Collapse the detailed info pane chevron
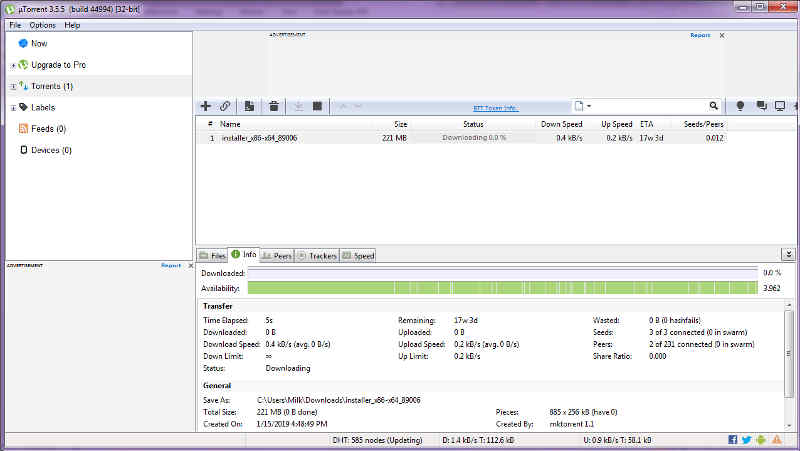This screenshot has height=451, width=800. coord(788,254)
